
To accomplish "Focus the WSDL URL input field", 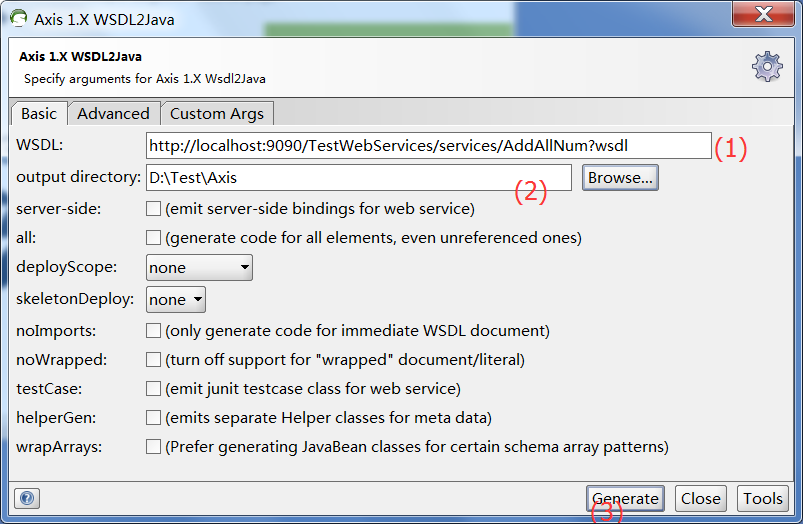I will point(429,145).
